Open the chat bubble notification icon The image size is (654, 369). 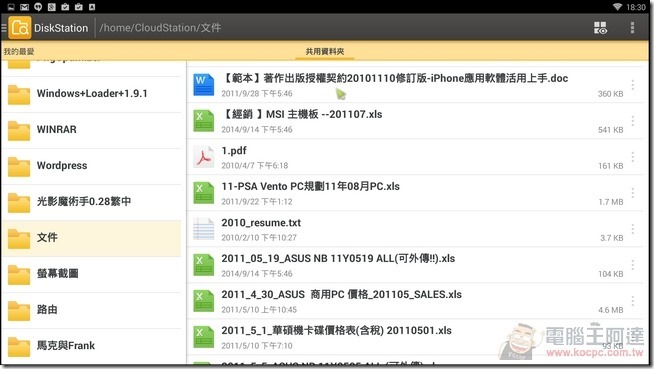click(38, 7)
